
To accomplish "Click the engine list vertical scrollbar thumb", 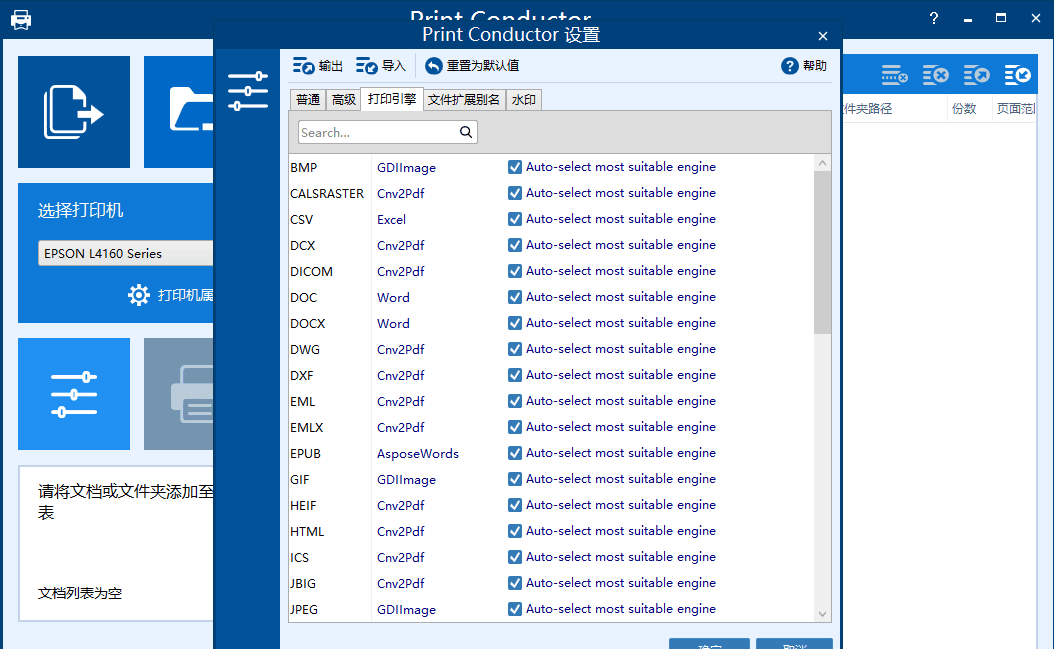I will point(822,252).
